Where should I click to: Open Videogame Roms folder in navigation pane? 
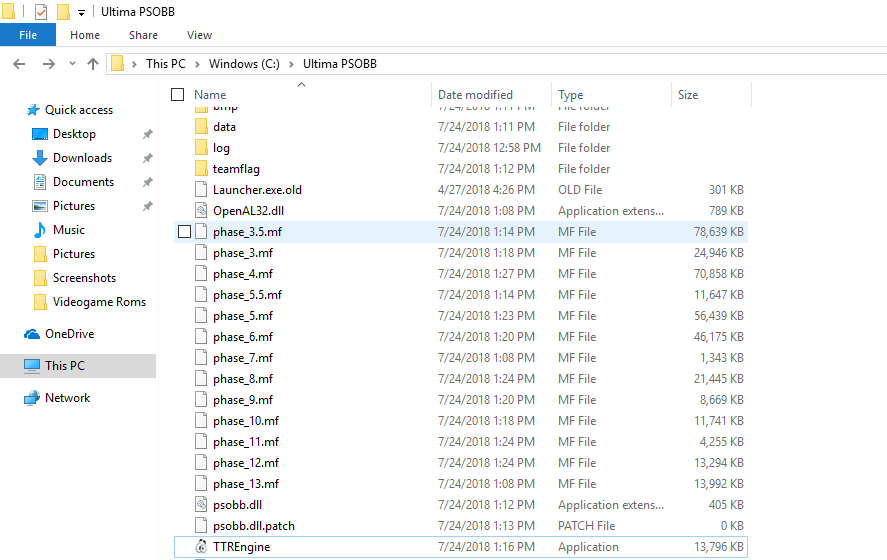[99, 301]
